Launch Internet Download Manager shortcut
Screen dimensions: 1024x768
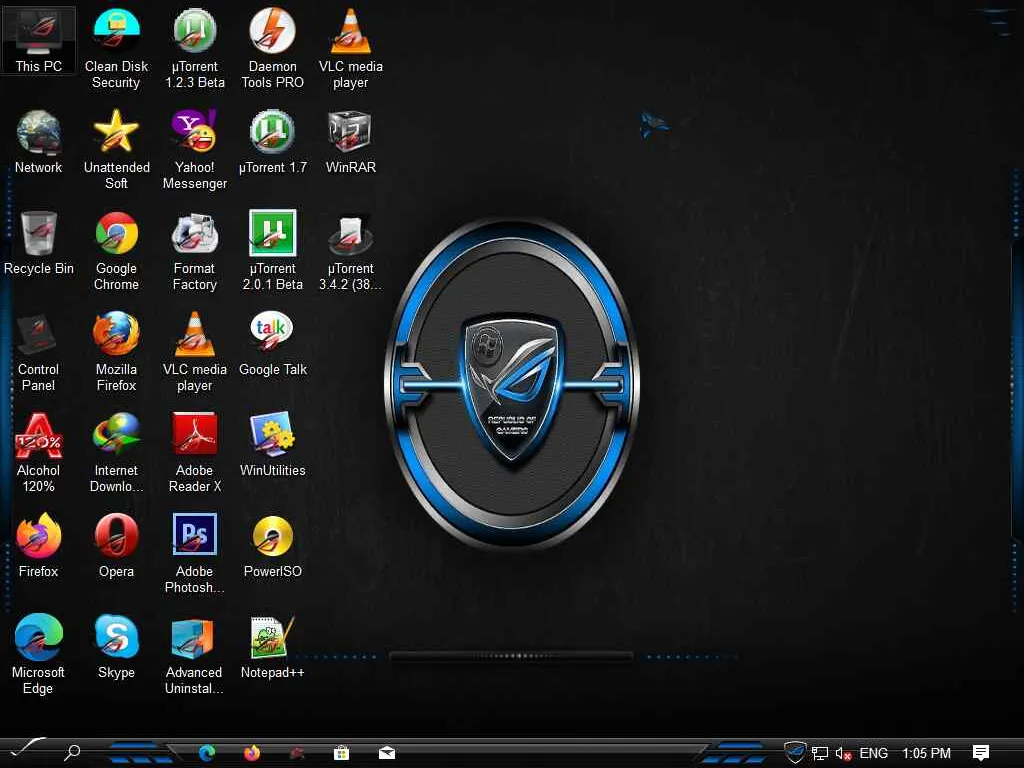(116, 453)
